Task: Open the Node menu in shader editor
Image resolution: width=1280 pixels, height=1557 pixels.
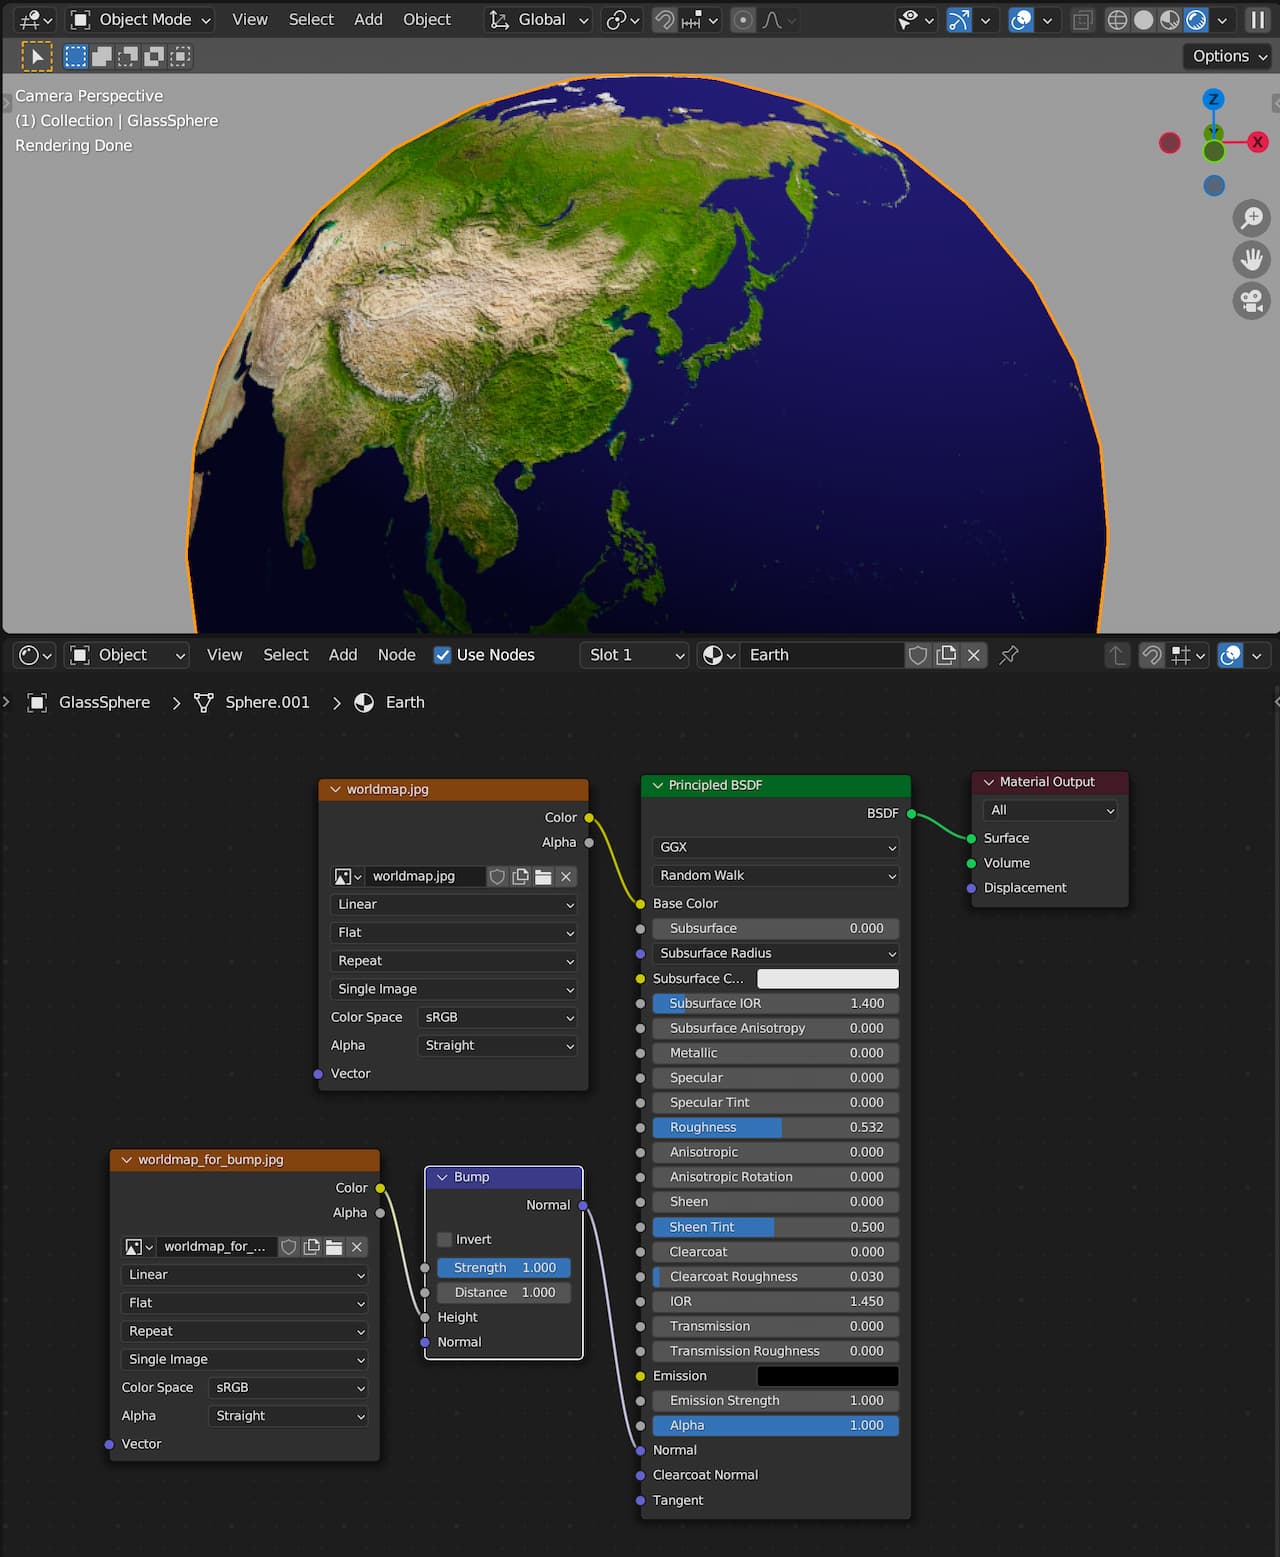Action: (x=396, y=655)
